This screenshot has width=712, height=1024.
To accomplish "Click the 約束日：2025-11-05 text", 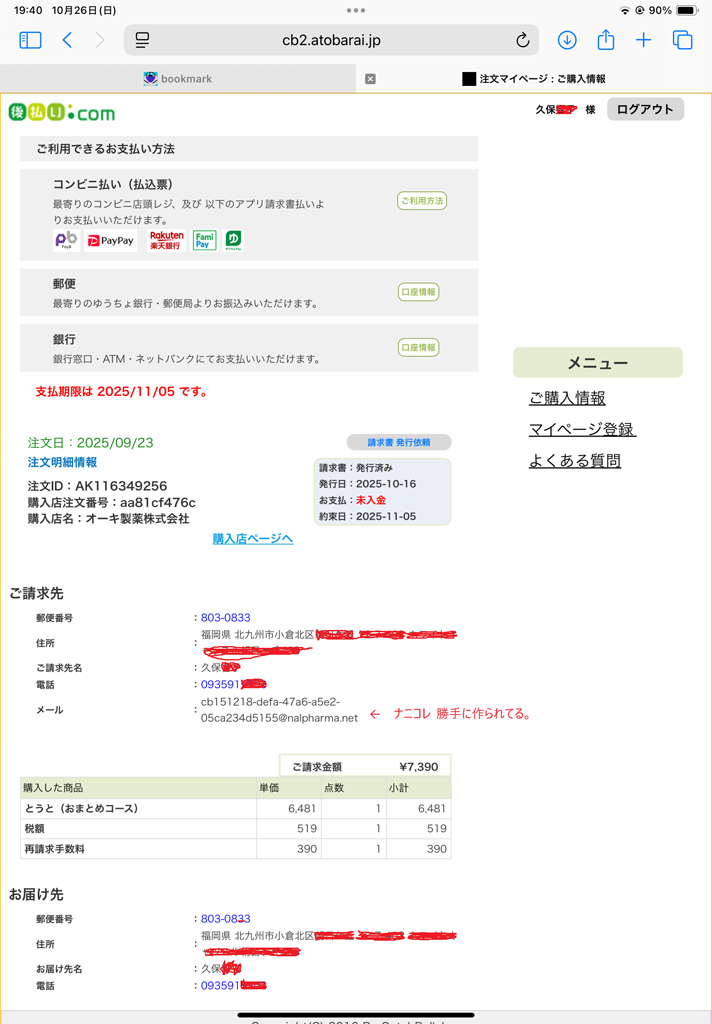I will click(367, 516).
